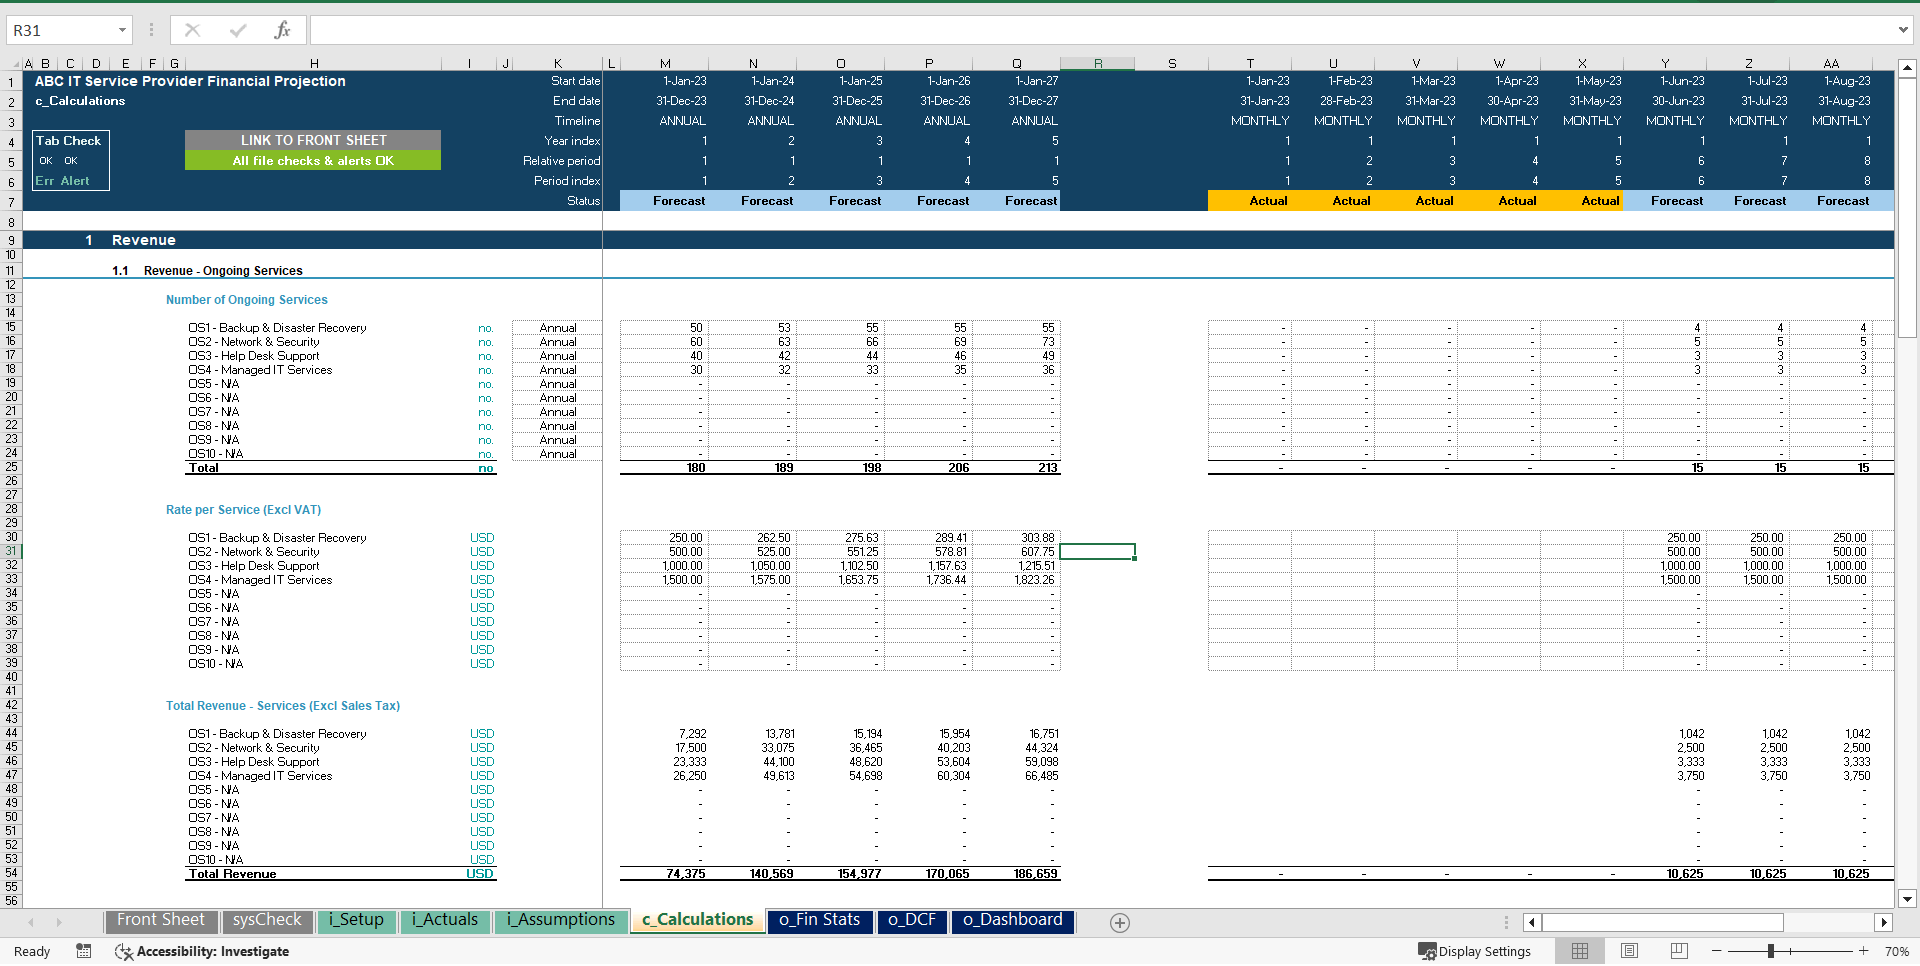Click into the formula bar input
The height and width of the screenshot is (966, 1920).
click(1100, 30)
